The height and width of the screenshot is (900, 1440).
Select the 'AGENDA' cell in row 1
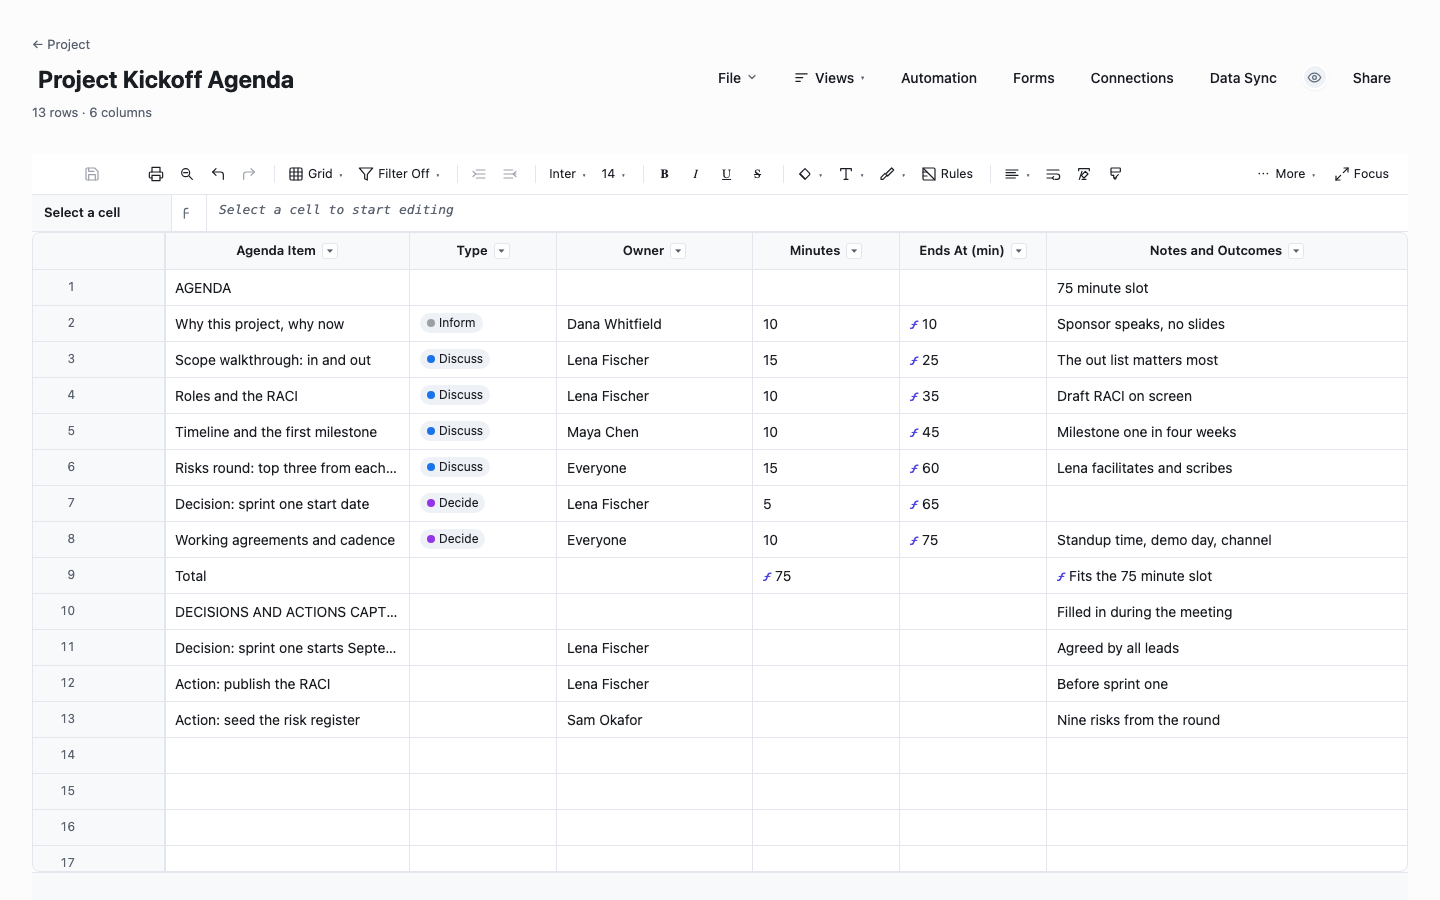click(x=287, y=288)
